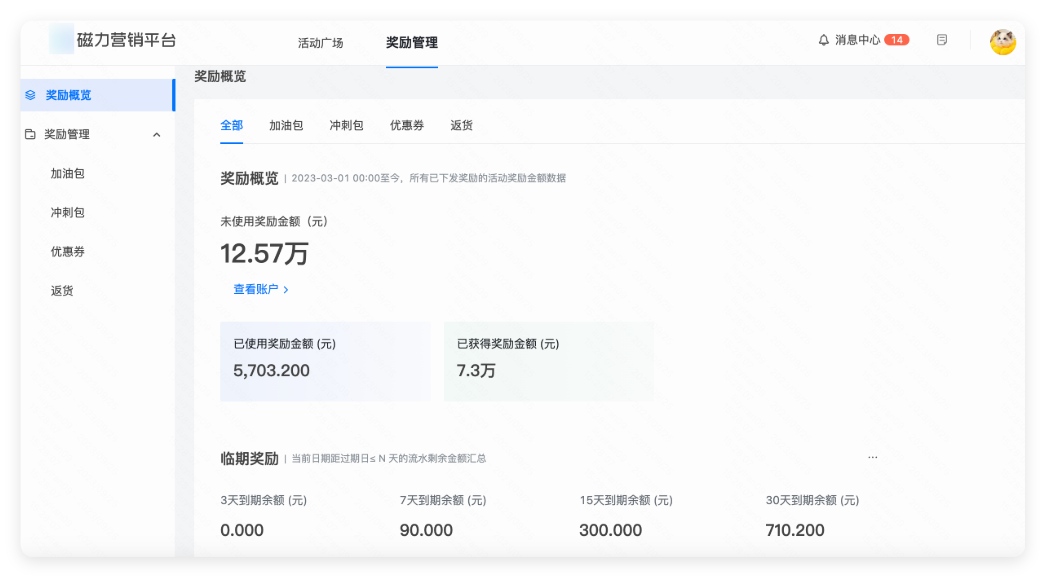
Task: Switch to the 冲刺包 tab
Action: click(346, 125)
